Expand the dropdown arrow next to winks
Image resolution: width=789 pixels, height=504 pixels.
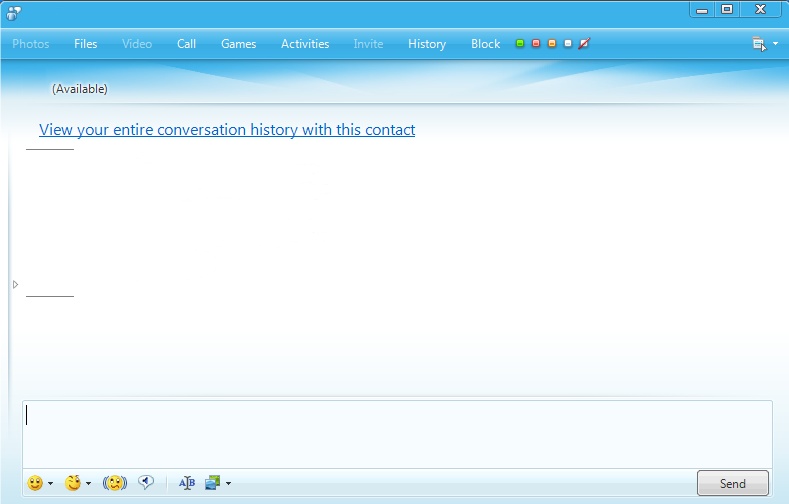pos(89,484)
